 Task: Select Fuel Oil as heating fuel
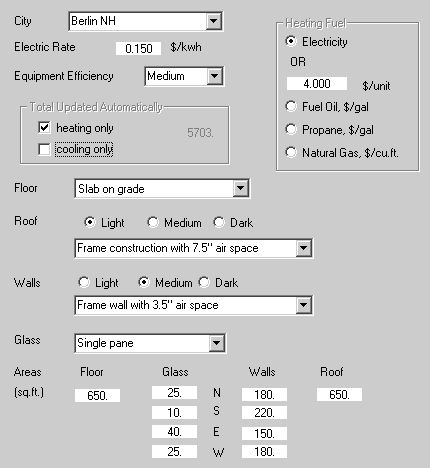pyautogui.click(x=291, y=107)
